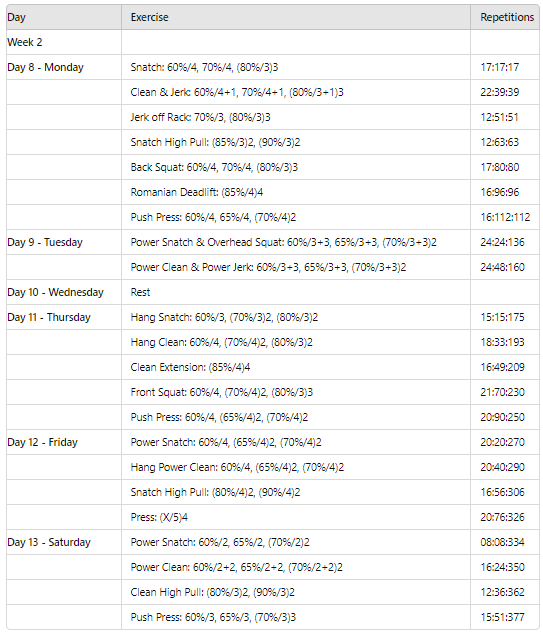Select the Rest exercise cell
This screenshot has height=633, width=543.
[296, 292]
